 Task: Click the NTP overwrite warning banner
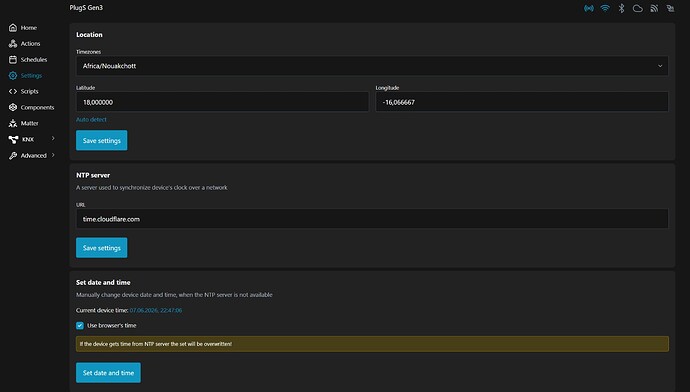click(x=372, y=344)
